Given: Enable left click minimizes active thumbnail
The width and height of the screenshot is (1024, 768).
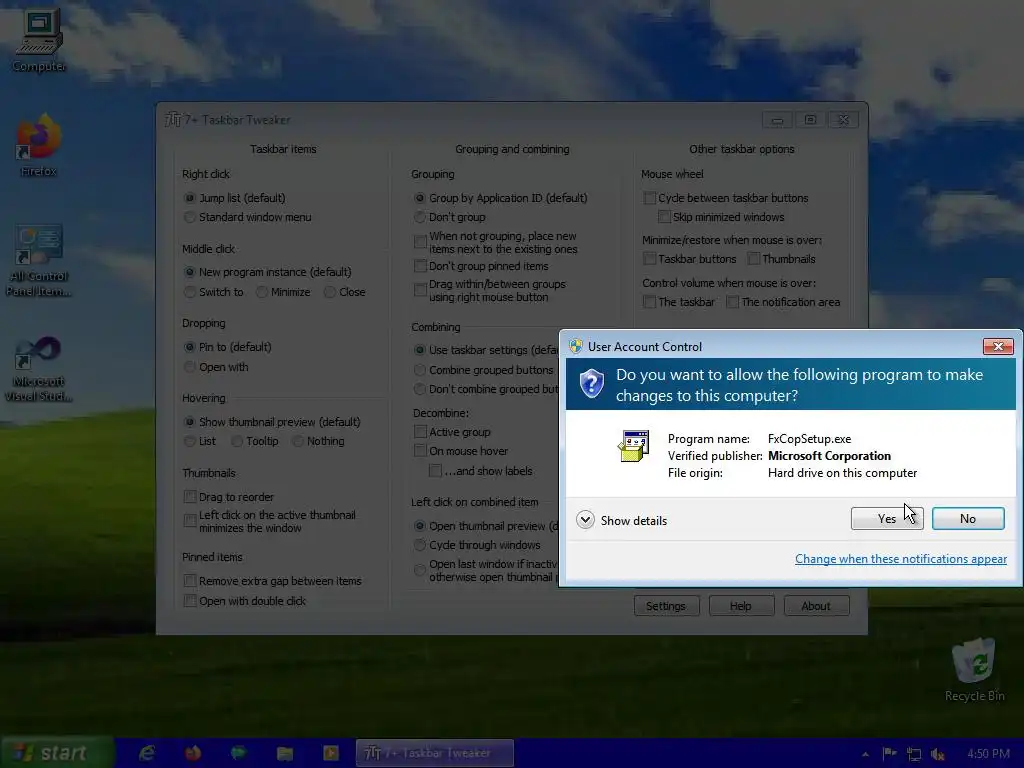Looking at the screenshot, I should pos(190,520).
